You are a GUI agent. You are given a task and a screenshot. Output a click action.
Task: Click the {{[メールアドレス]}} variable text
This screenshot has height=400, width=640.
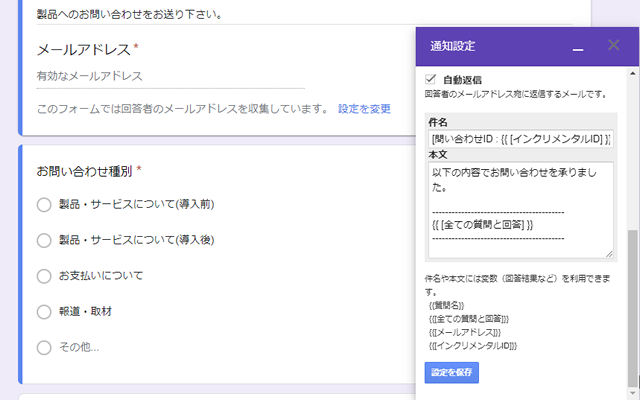point(464,332)
